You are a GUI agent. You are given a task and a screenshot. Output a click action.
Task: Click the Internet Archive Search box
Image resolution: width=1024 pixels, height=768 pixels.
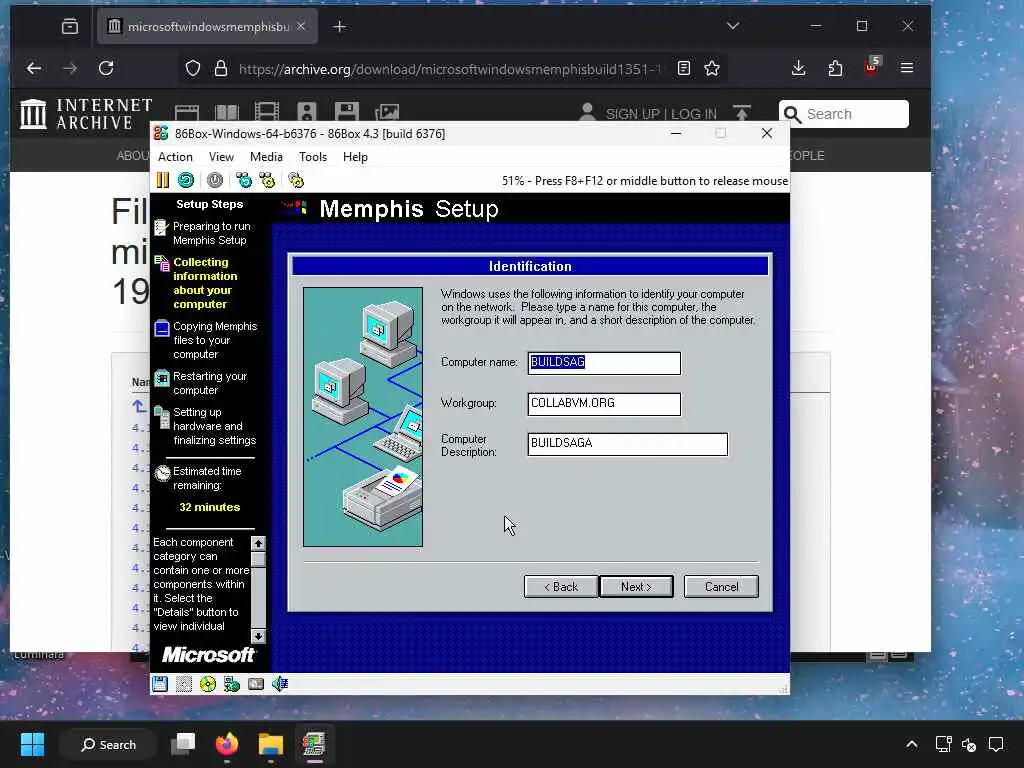point(844,114)
